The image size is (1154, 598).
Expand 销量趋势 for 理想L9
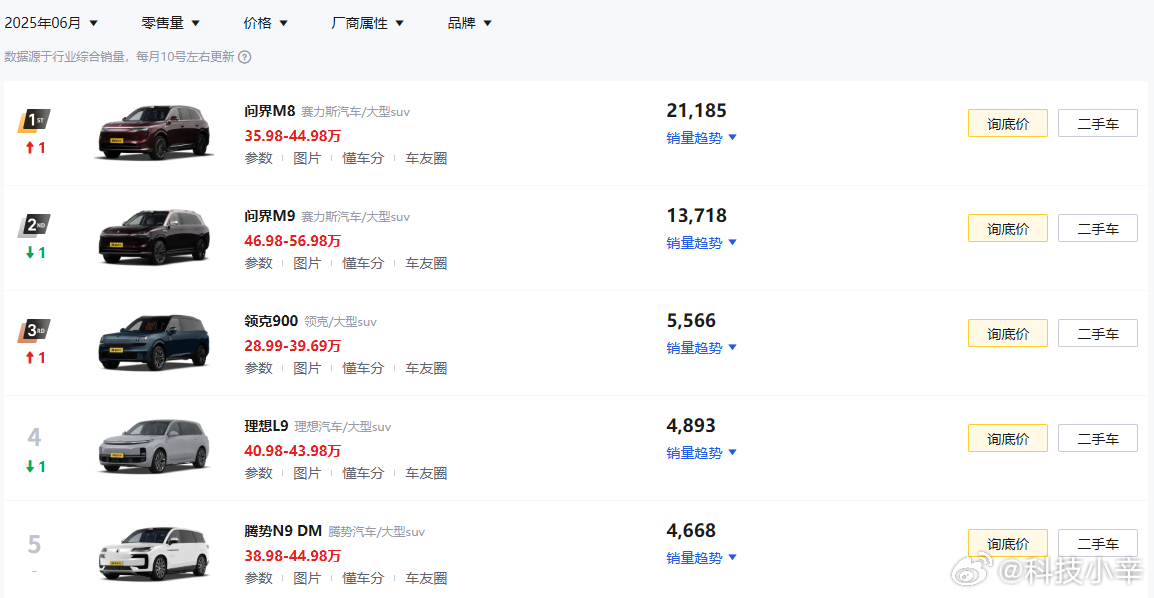pos(701,452)
